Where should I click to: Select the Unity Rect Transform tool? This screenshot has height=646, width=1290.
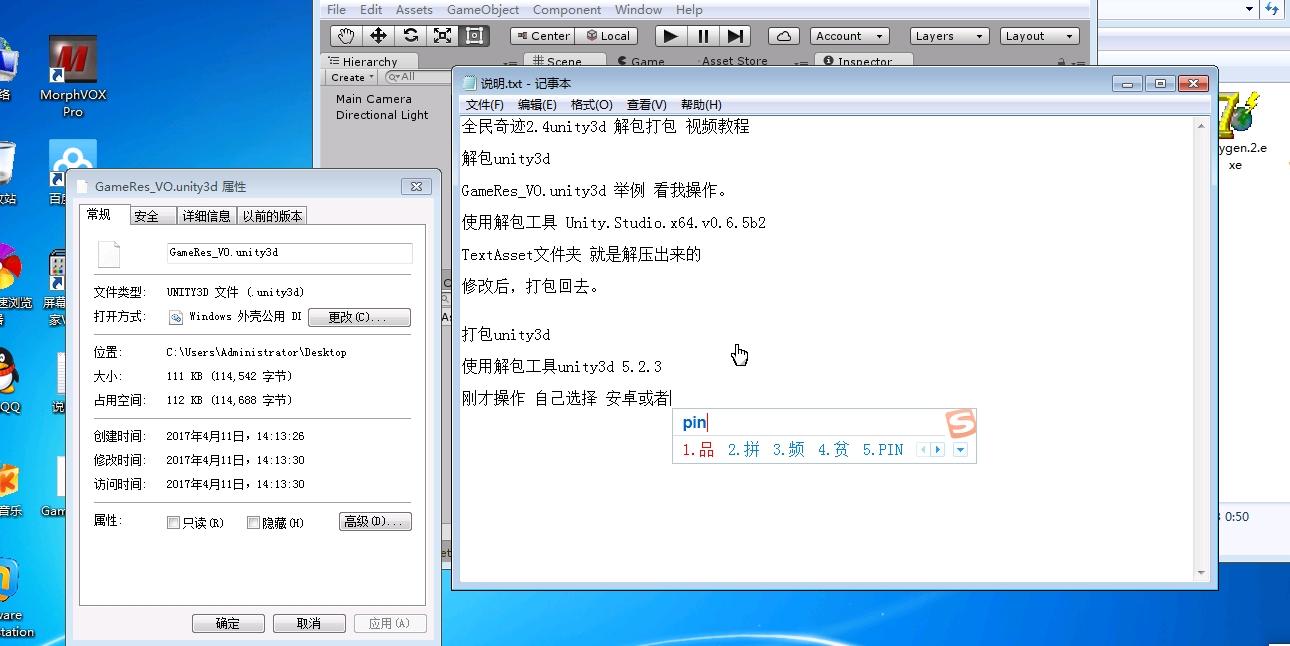pos(474,36)
